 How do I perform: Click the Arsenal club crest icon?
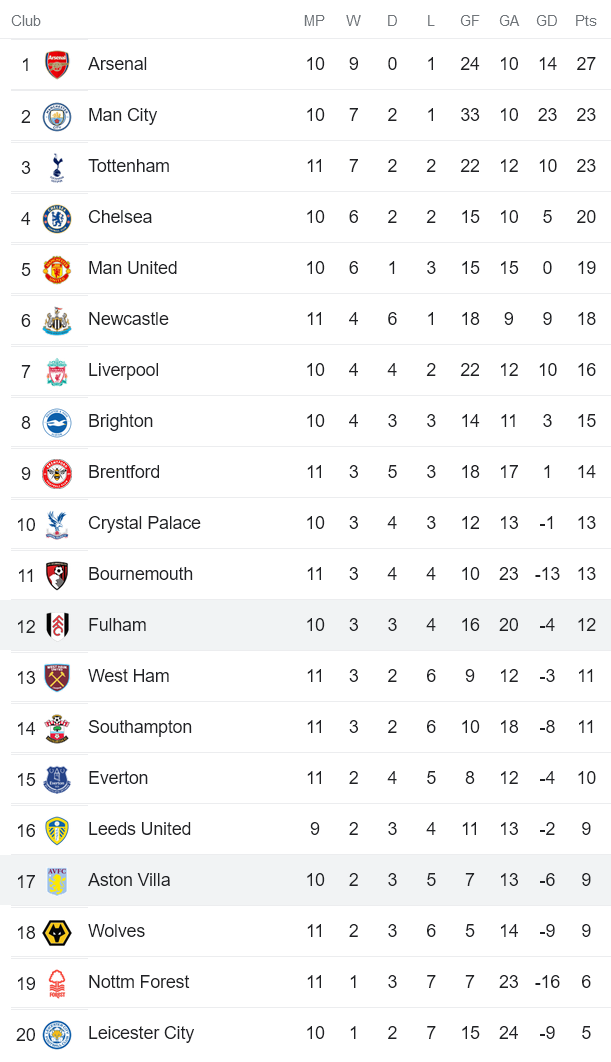[x=57, y=65]
